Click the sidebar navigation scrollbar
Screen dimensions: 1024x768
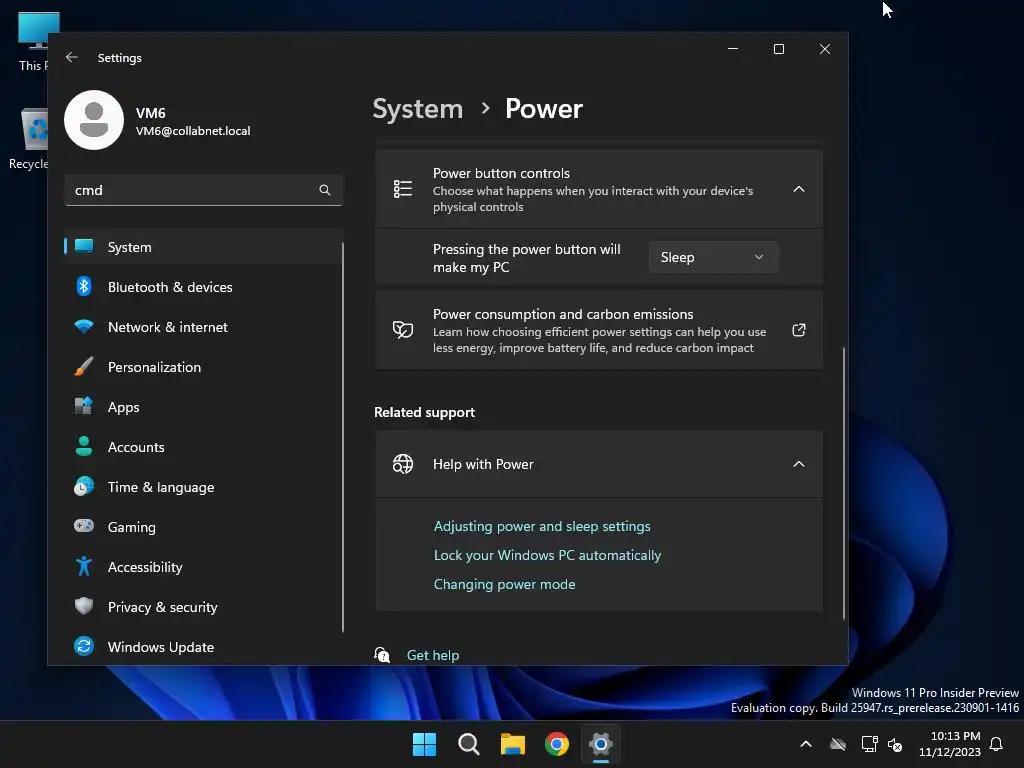(342, 436)
